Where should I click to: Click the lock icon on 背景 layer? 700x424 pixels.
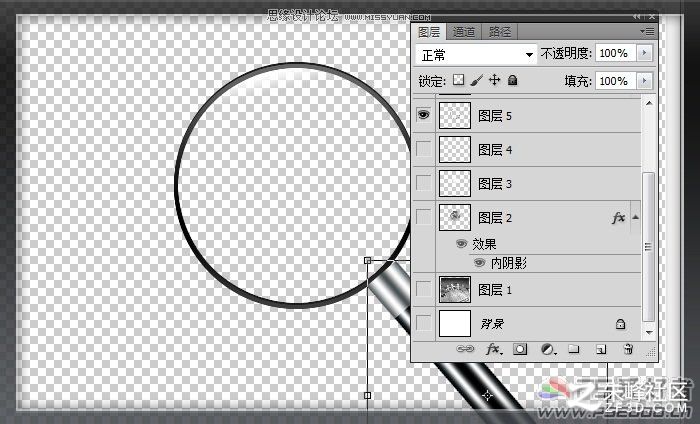[x=620, y=324]
